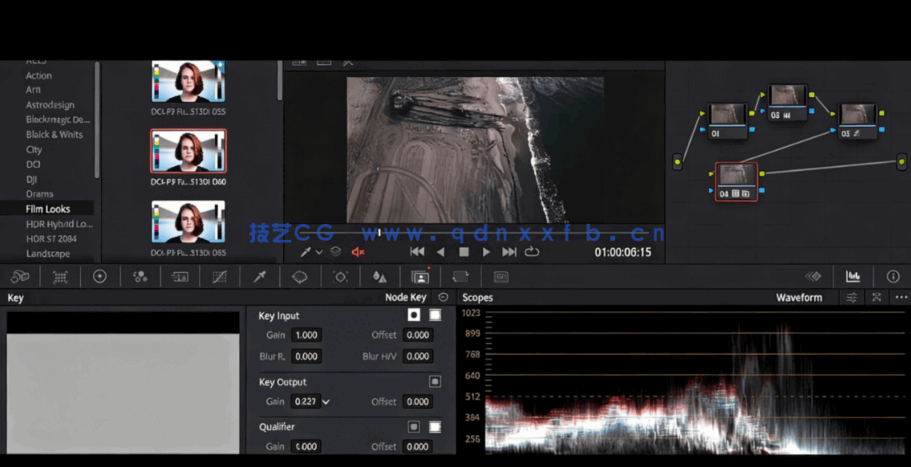Unmute audio with the red speaker icon
The height and width of the screenshot is (467, 911).
(358, 252)
